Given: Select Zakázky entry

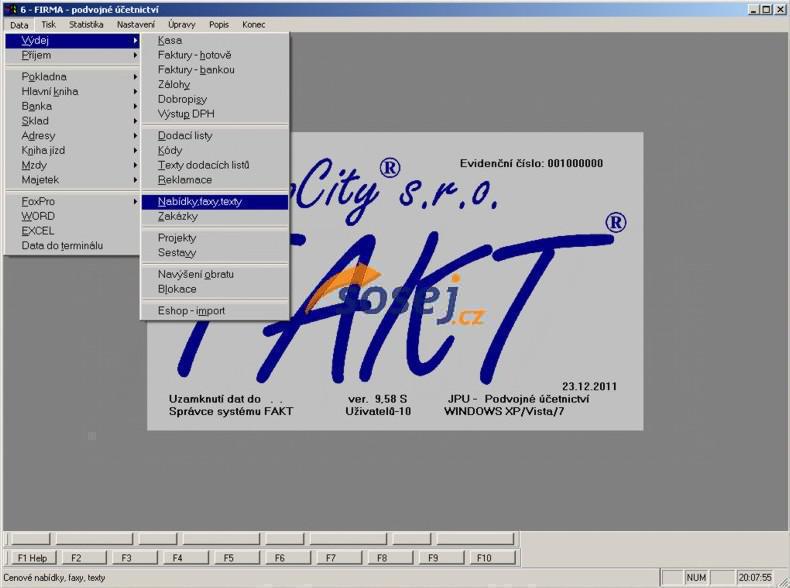Looking at the screenshot, I should click(x=215, y=217).
